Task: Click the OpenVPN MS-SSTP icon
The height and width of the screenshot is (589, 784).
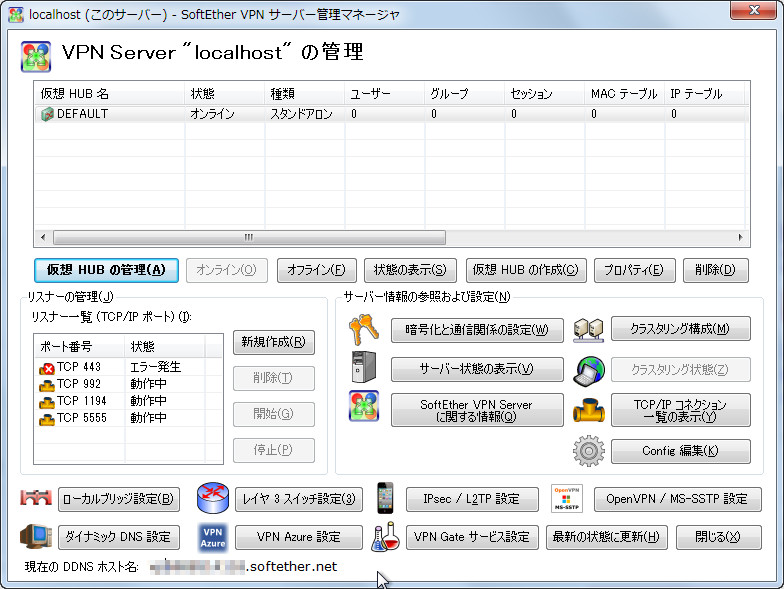Action: 566,498
